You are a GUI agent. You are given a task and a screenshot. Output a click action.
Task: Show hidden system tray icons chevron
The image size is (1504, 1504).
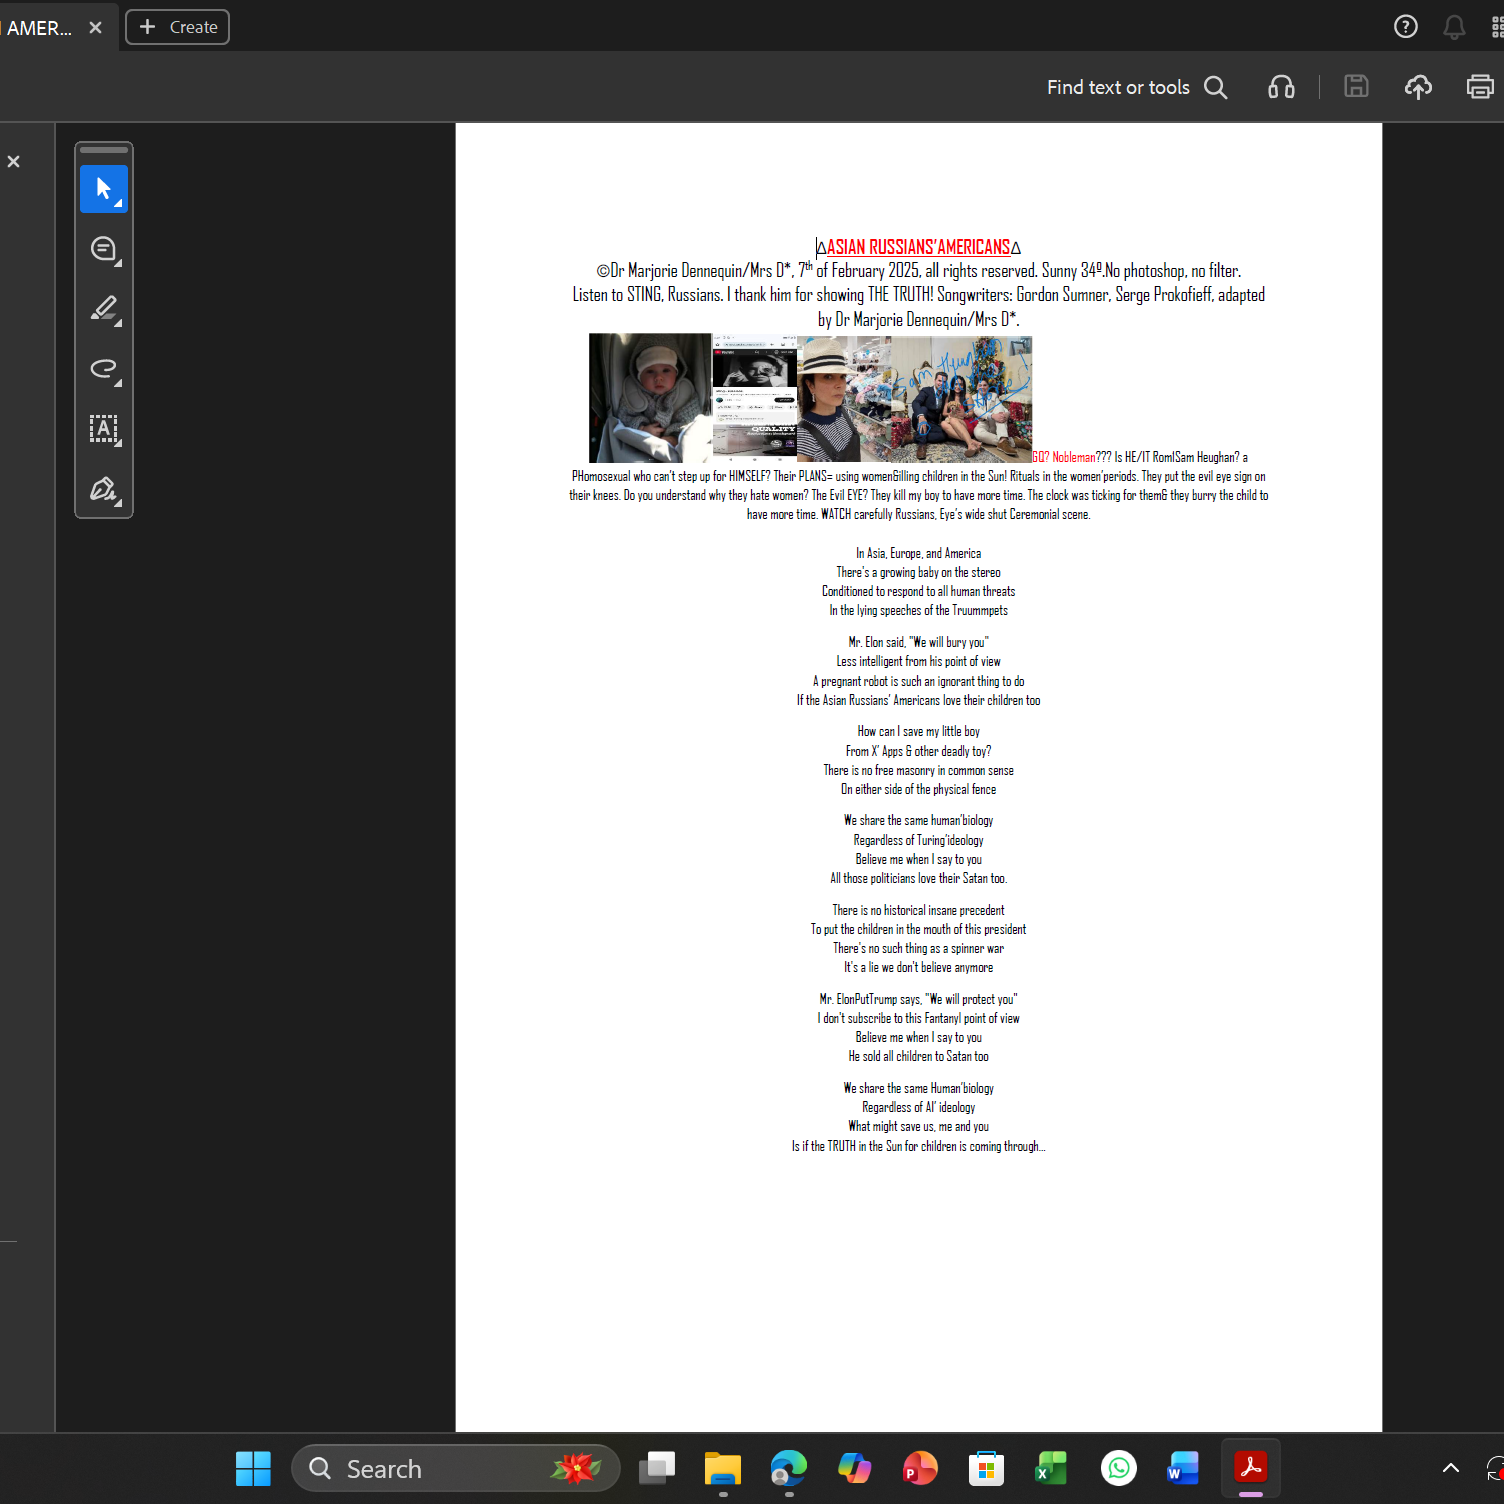[1450, 1468]
